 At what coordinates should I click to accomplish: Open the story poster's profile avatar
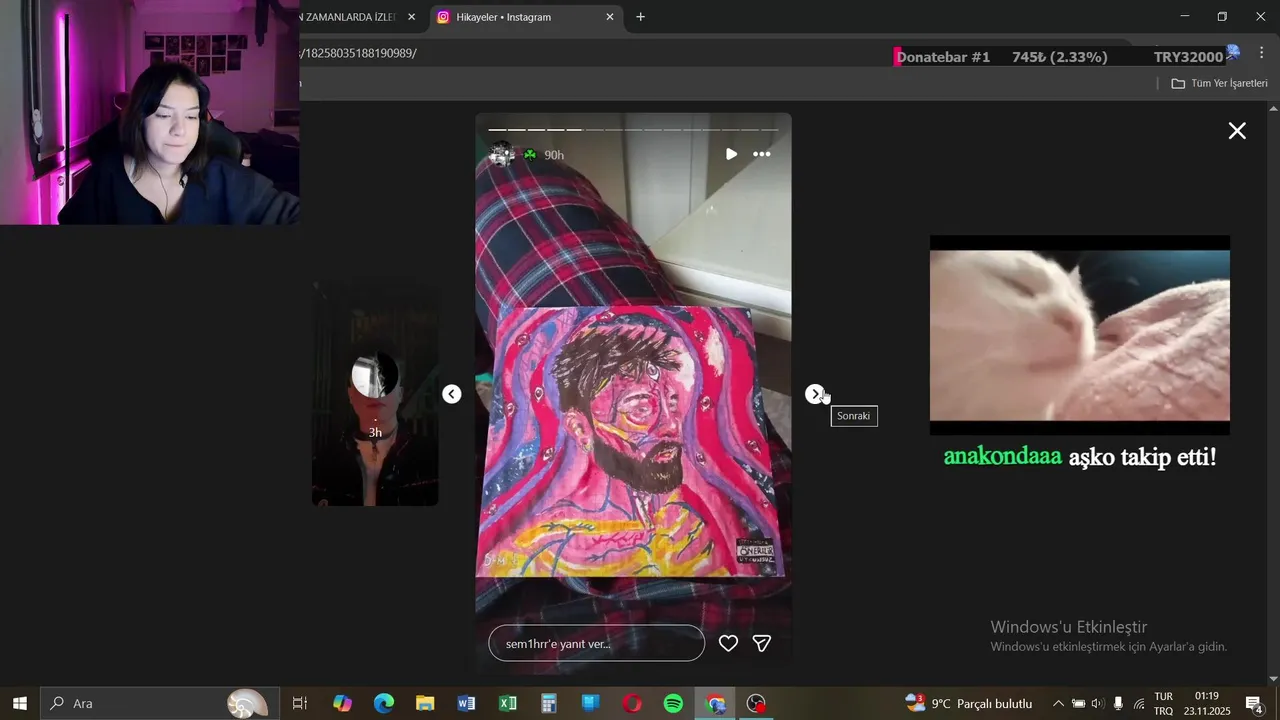(502, 154)
